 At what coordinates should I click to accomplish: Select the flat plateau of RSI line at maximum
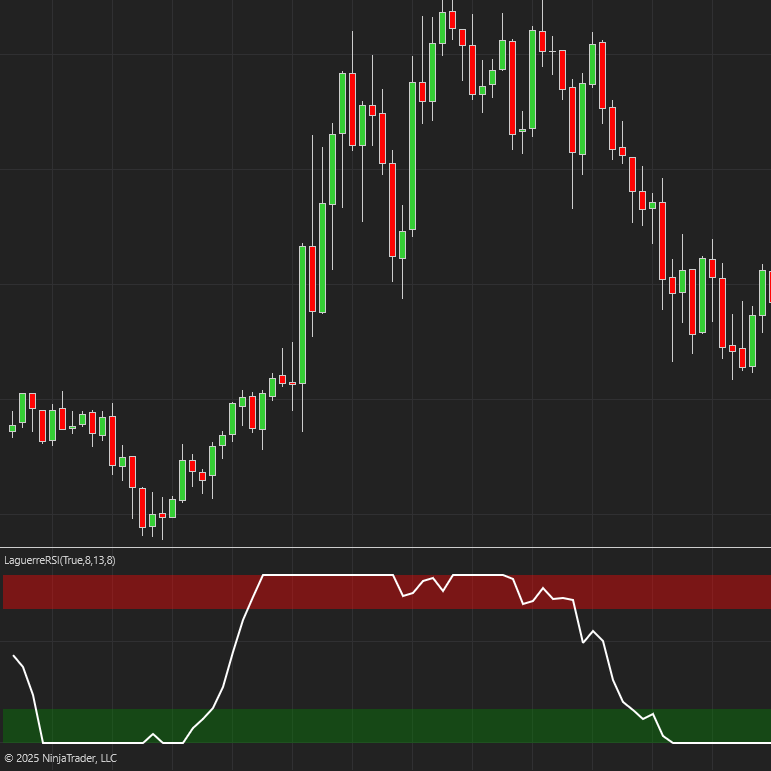pyautogui.click(x=328, y=574)
